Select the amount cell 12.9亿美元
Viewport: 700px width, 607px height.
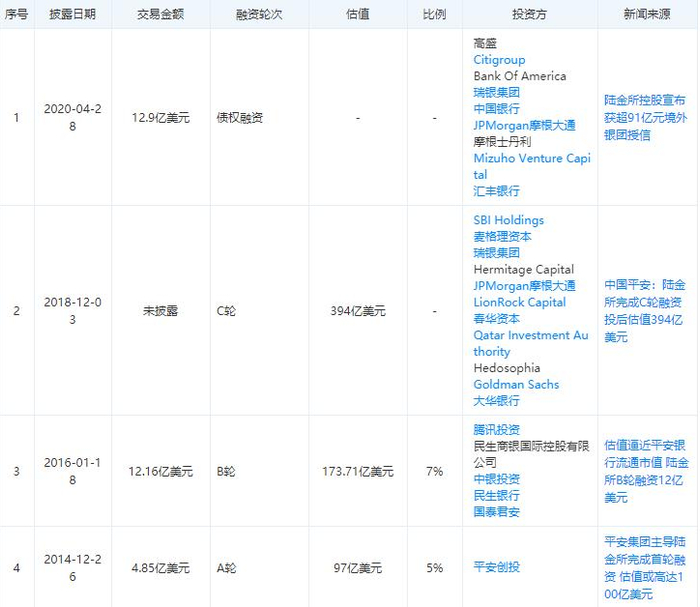coord(161,118)
